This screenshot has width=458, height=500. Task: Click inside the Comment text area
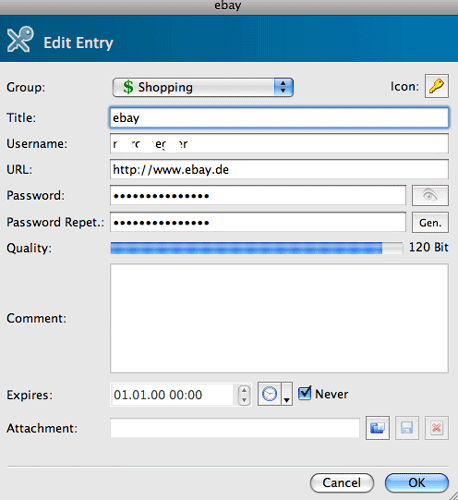coord(279,318)
